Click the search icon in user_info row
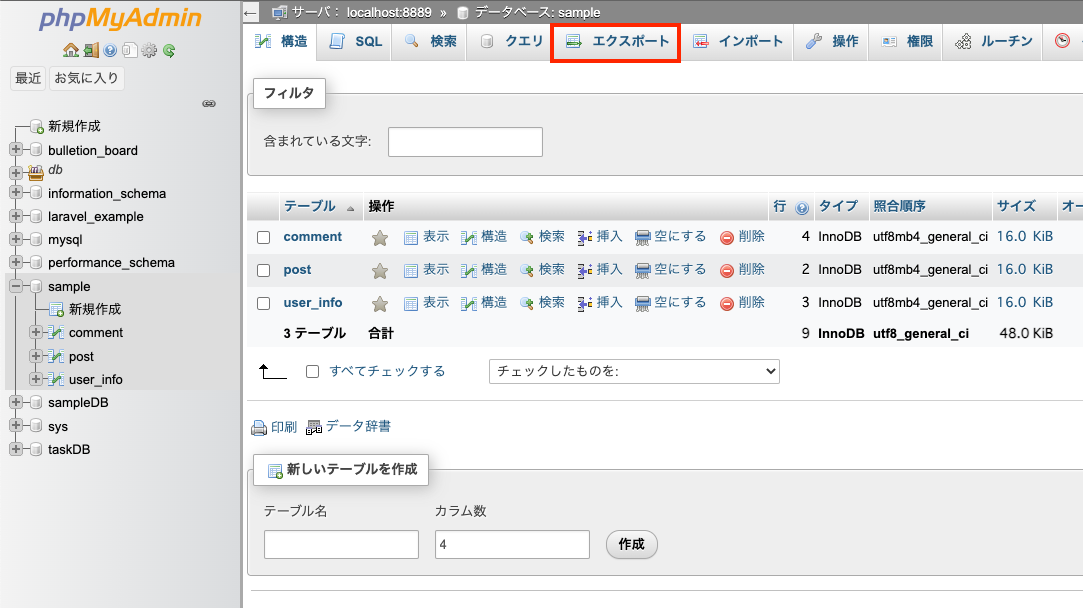This screenshot has width=1083, height=608. click(527, 303)
